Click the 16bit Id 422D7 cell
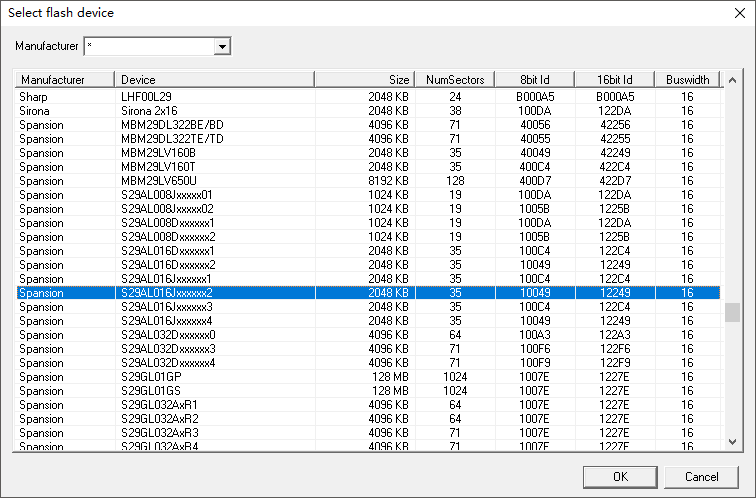The height and width of the screenshot is (498, 756). pyautogui.click(x=615, y=181)
